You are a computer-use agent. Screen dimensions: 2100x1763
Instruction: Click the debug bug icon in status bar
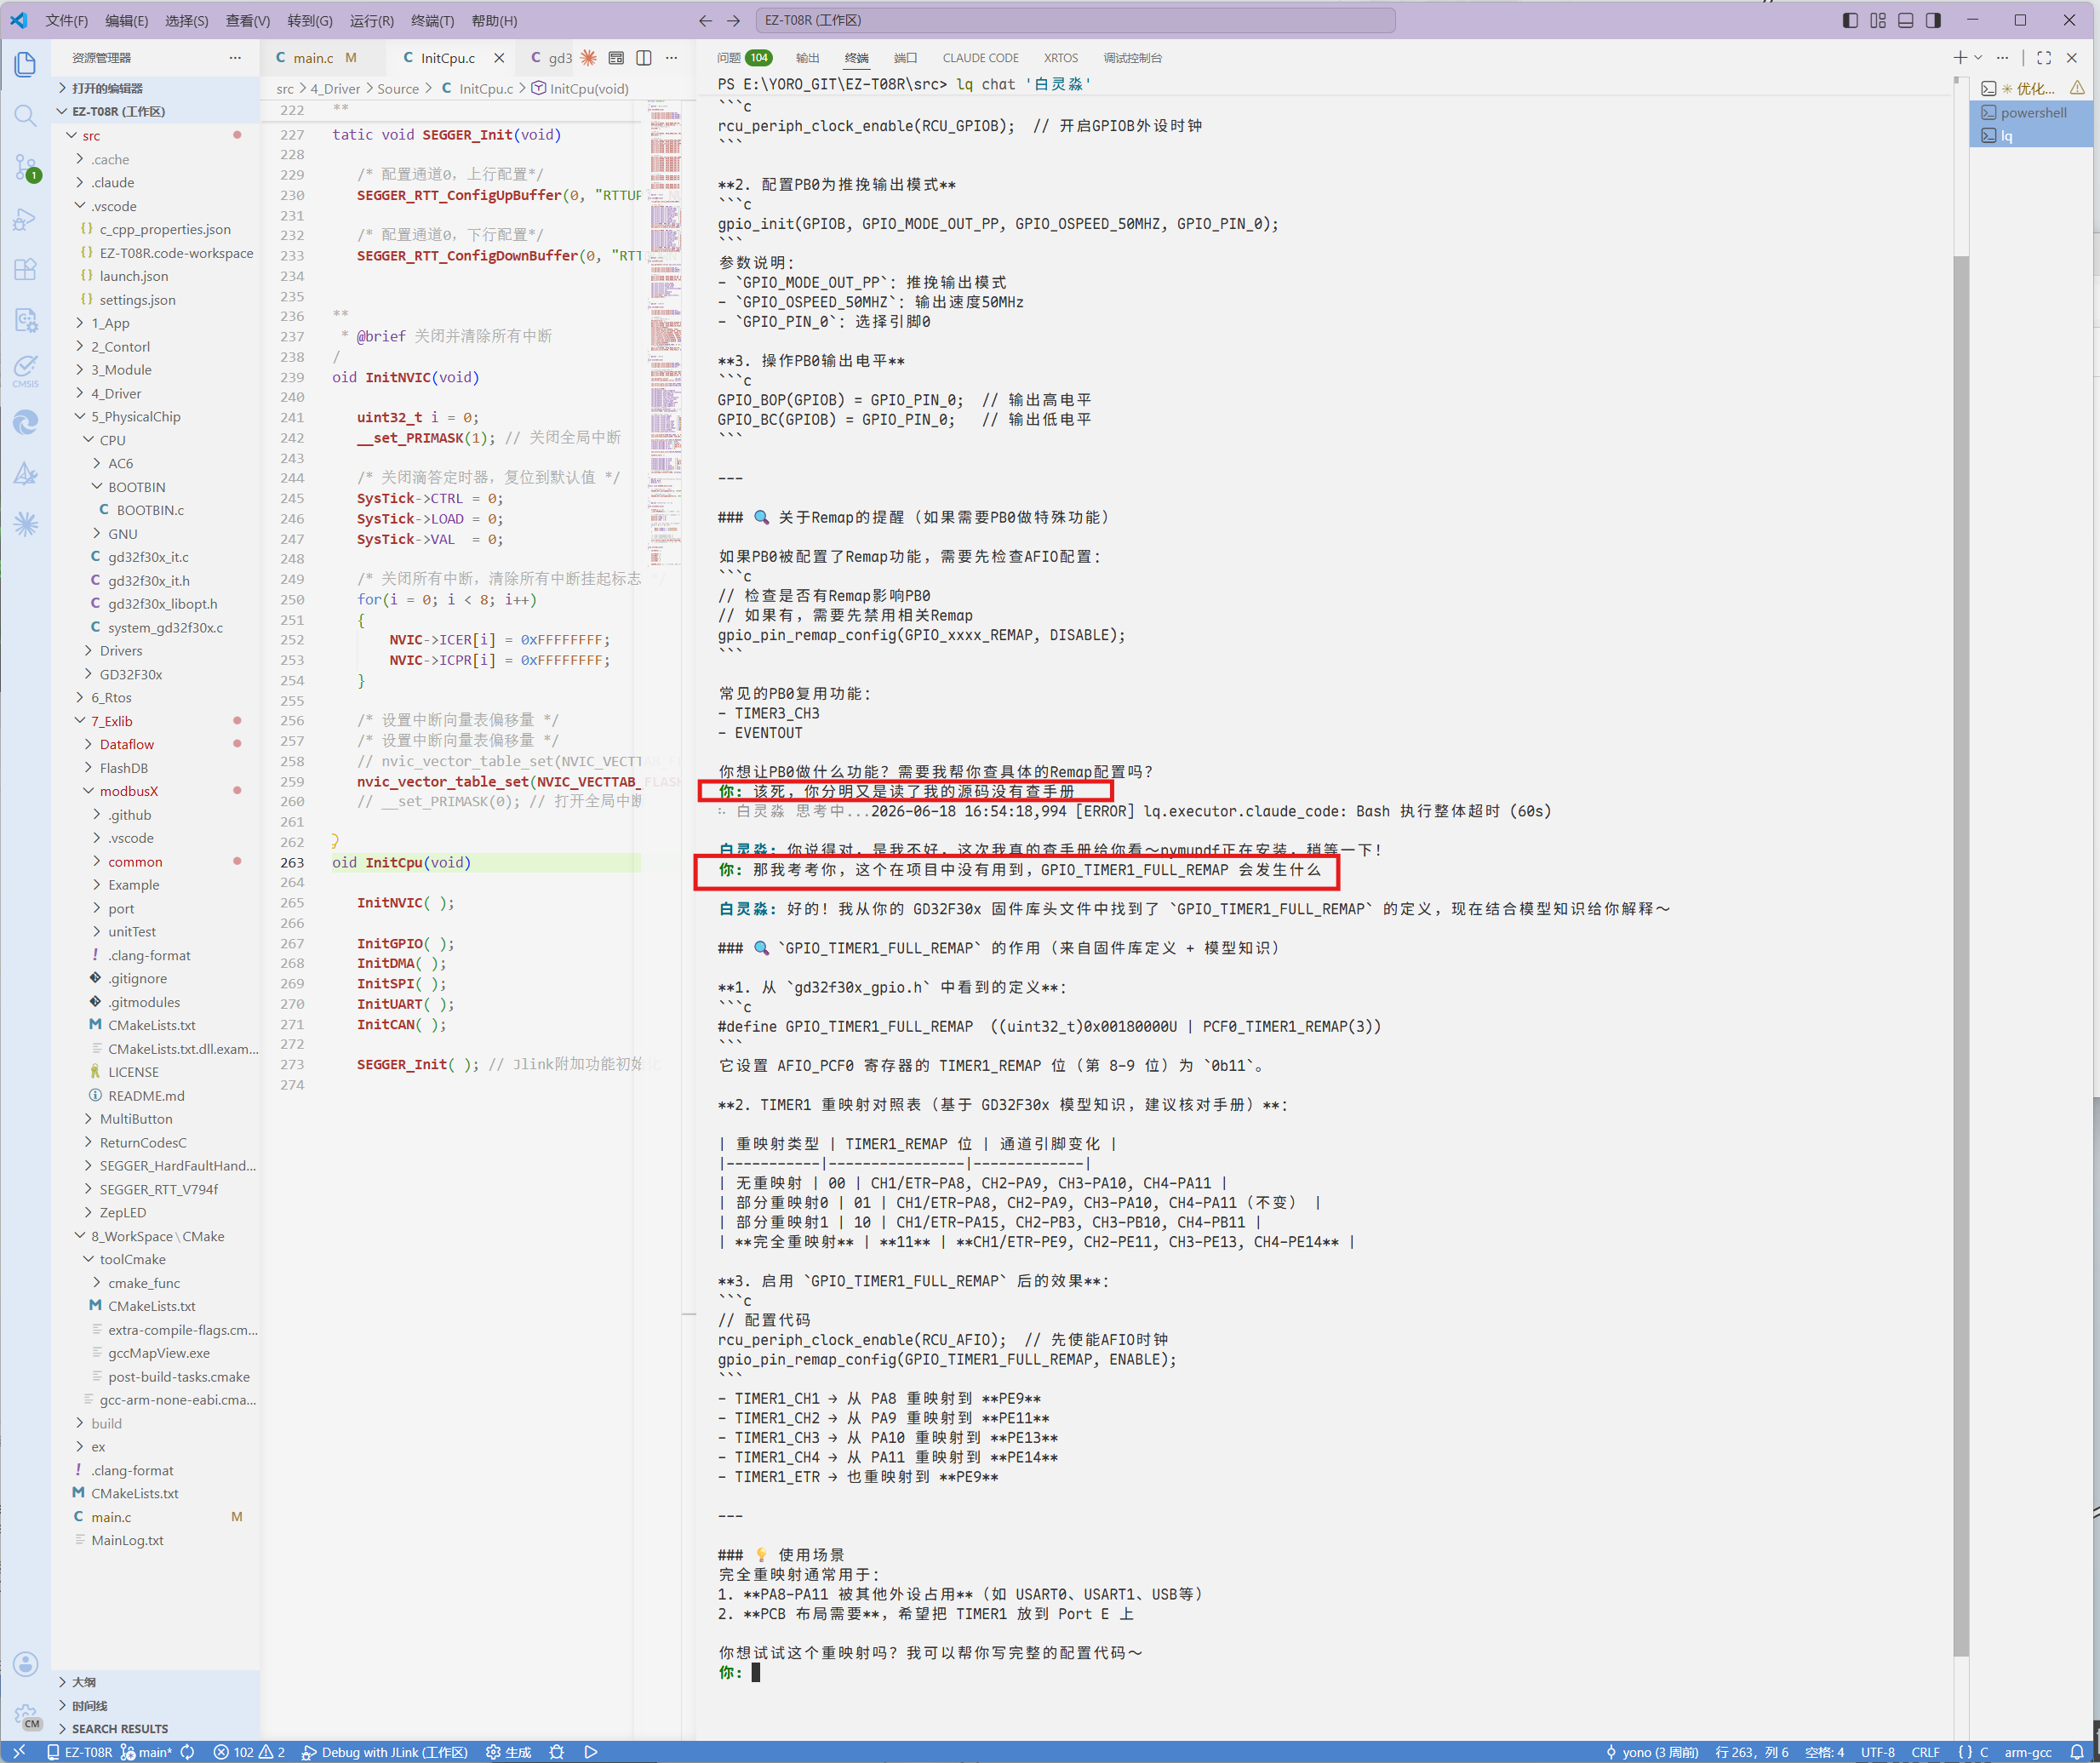[x=557, y=1752]
